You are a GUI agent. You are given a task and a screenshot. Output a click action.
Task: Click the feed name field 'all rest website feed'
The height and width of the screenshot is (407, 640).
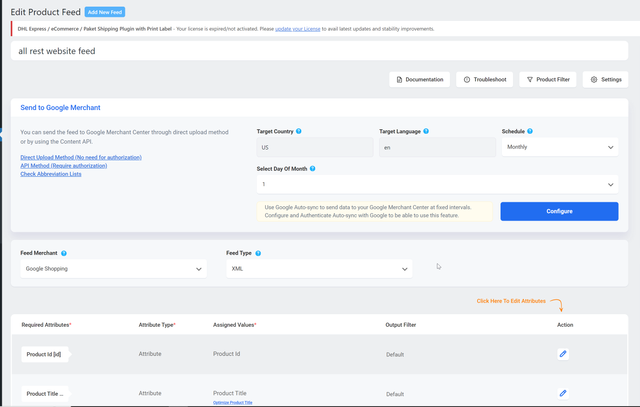point(319,51)
